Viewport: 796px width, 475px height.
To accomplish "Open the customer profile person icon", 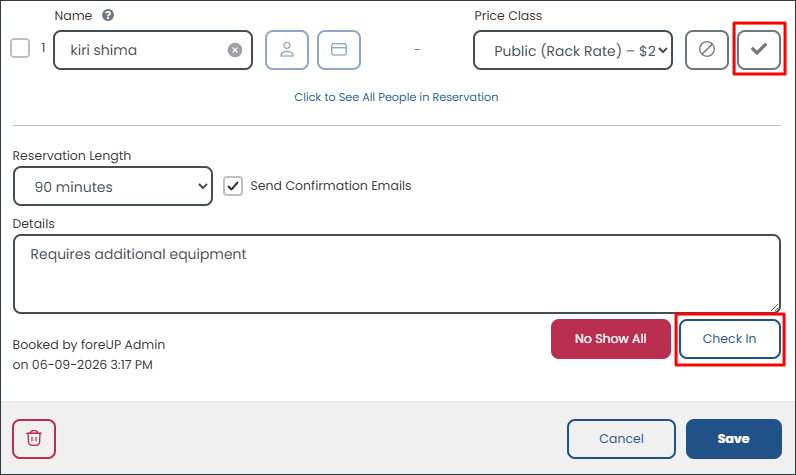I will (x=287, y=50).
